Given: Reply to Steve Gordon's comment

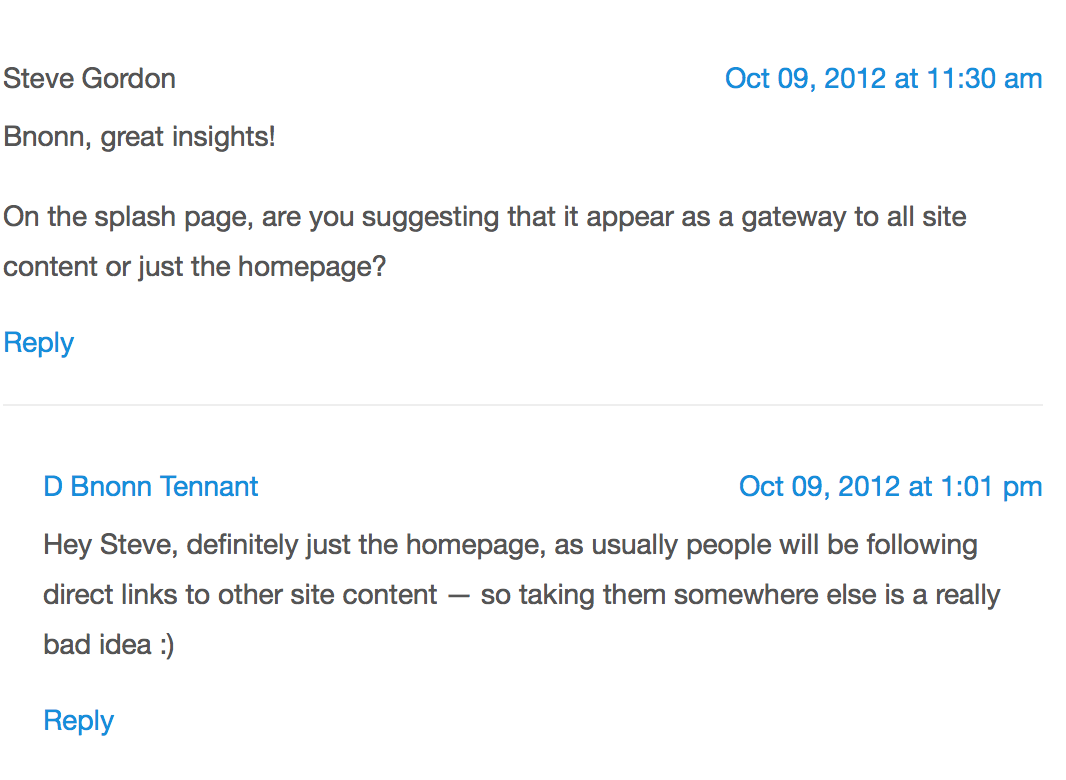Looking at the screenshot, I should [39, 343].
